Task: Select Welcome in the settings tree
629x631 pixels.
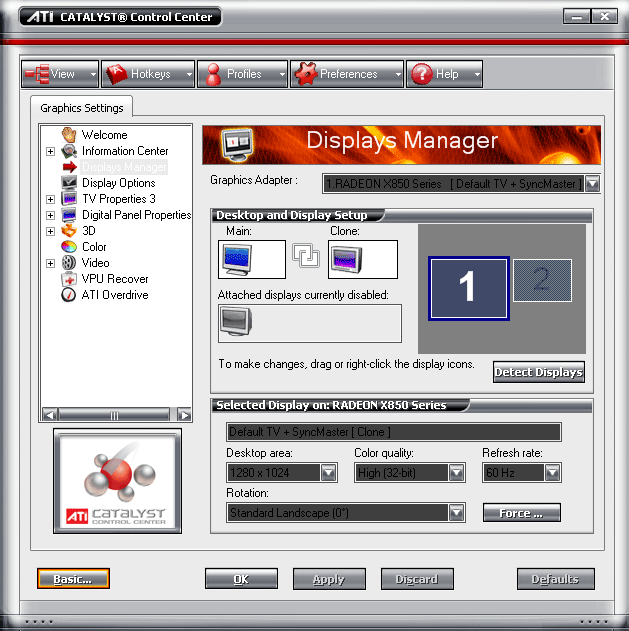Action: click(x=105, y=135)
